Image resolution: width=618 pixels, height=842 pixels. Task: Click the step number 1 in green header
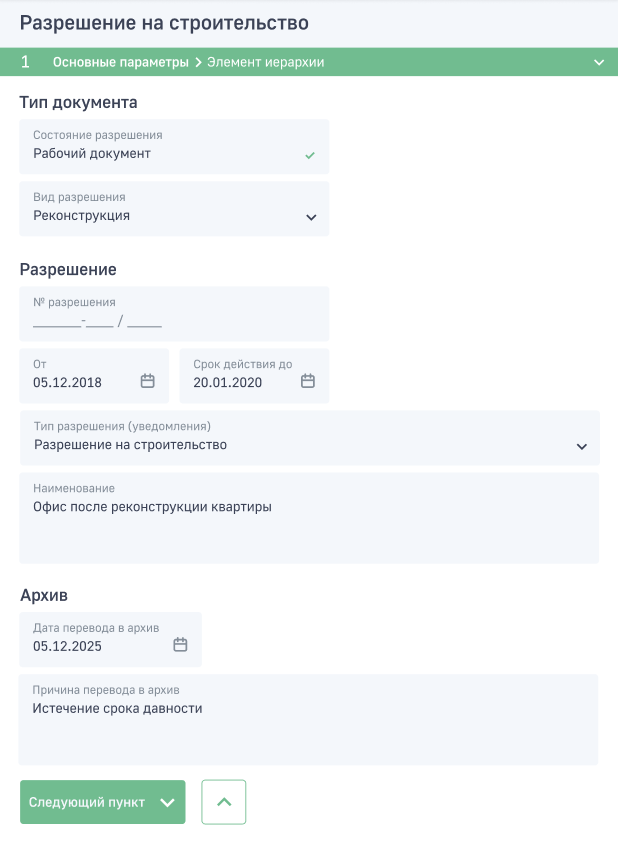(25, 62)
